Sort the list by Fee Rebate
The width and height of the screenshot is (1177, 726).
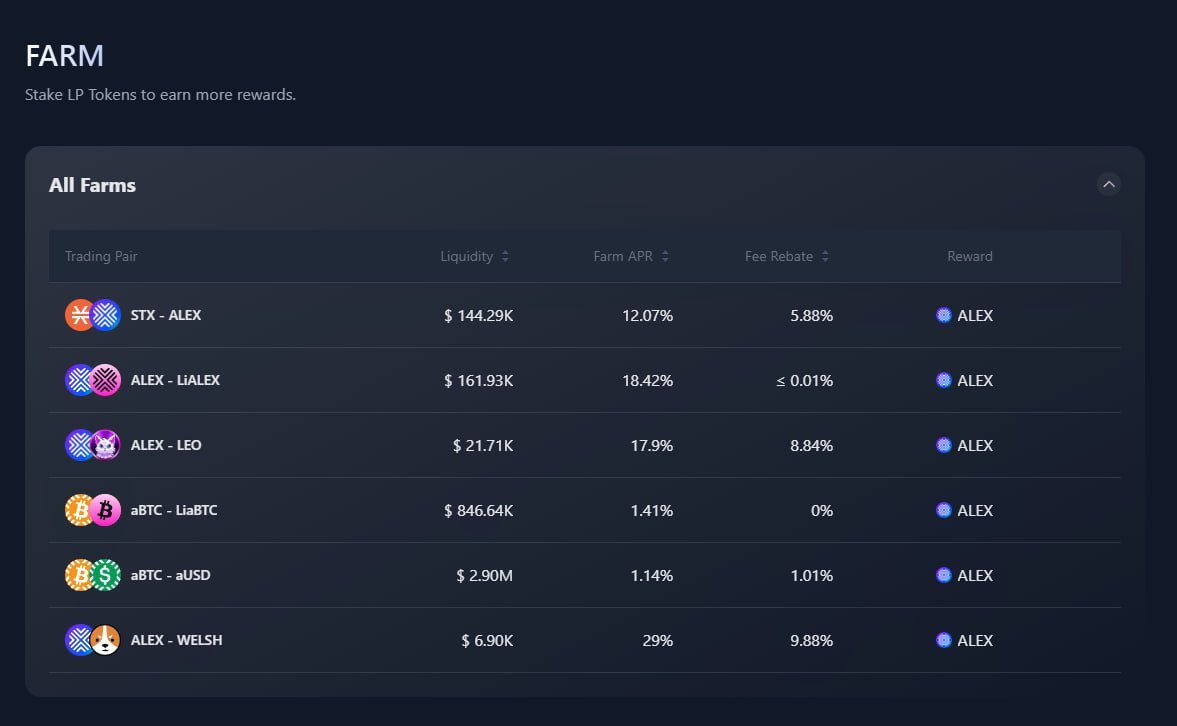click(786, 256)
